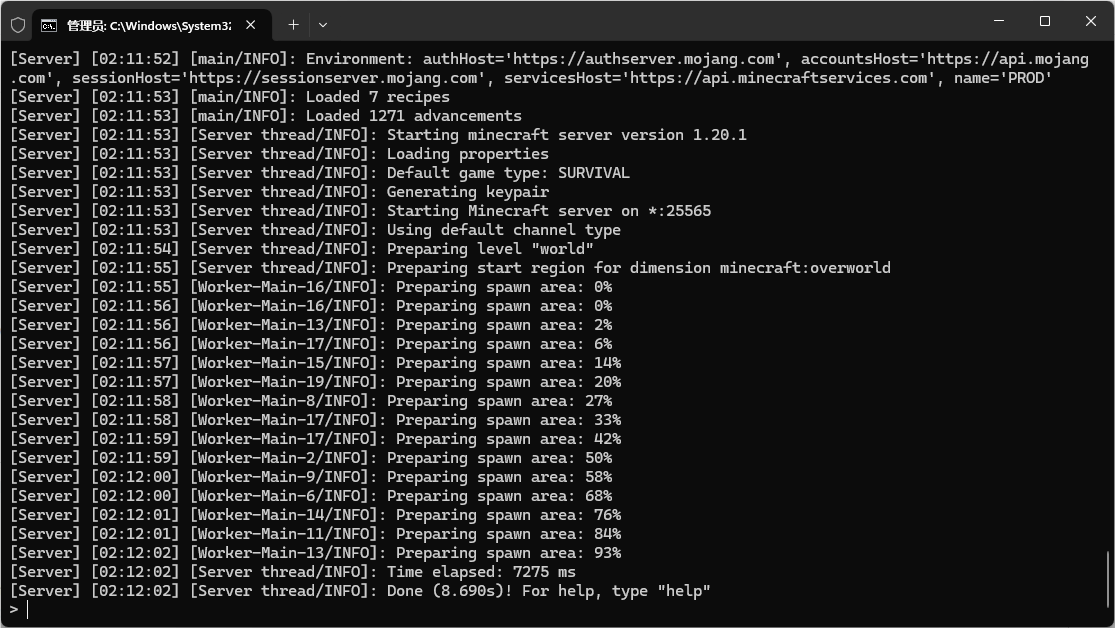This screenshot has height=628, width=1115.
Task: Close the terminal window
Action: tap(1091, 21)
